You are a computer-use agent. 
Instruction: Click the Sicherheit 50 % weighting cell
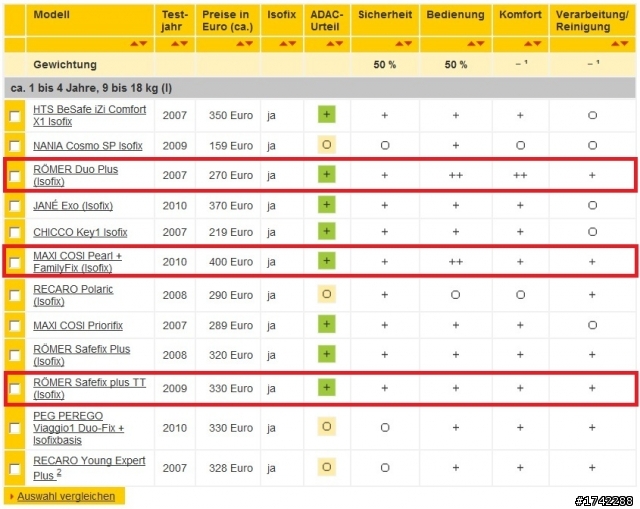pos(384,64)
